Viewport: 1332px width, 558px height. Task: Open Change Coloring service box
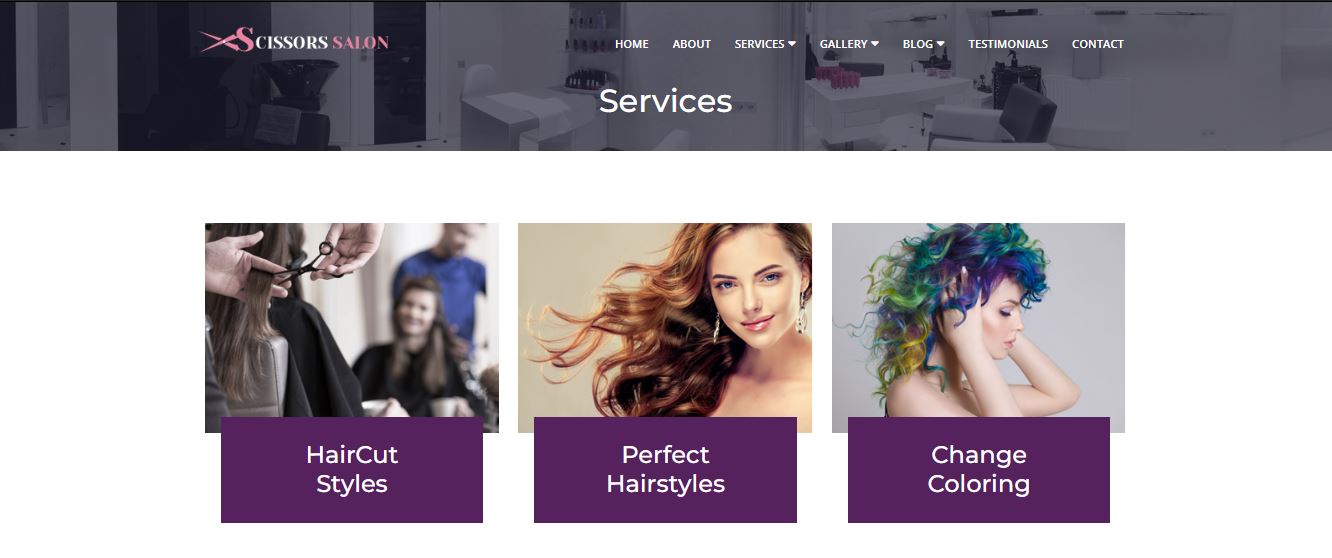(x=979, y=470)
